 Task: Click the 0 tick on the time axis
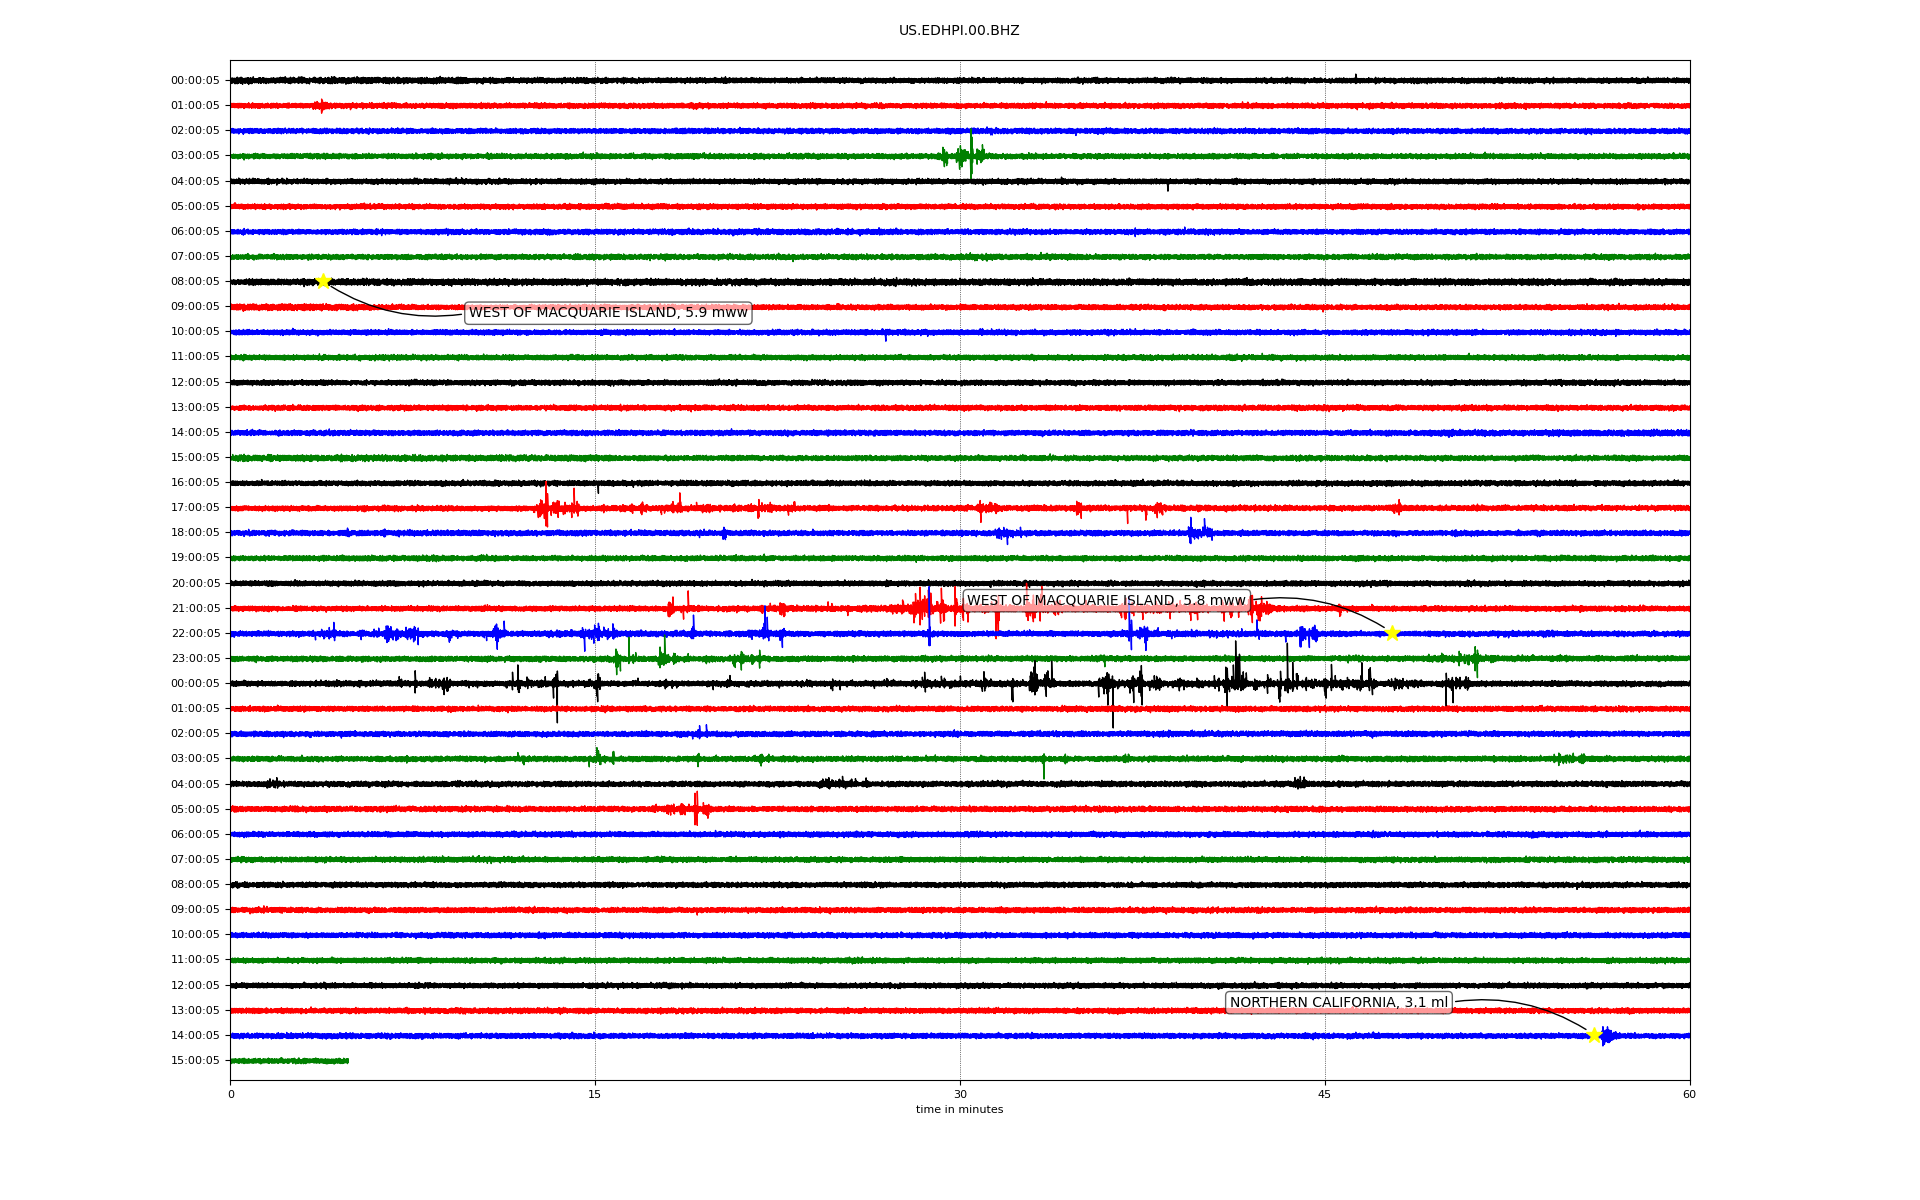(231, 1094)
